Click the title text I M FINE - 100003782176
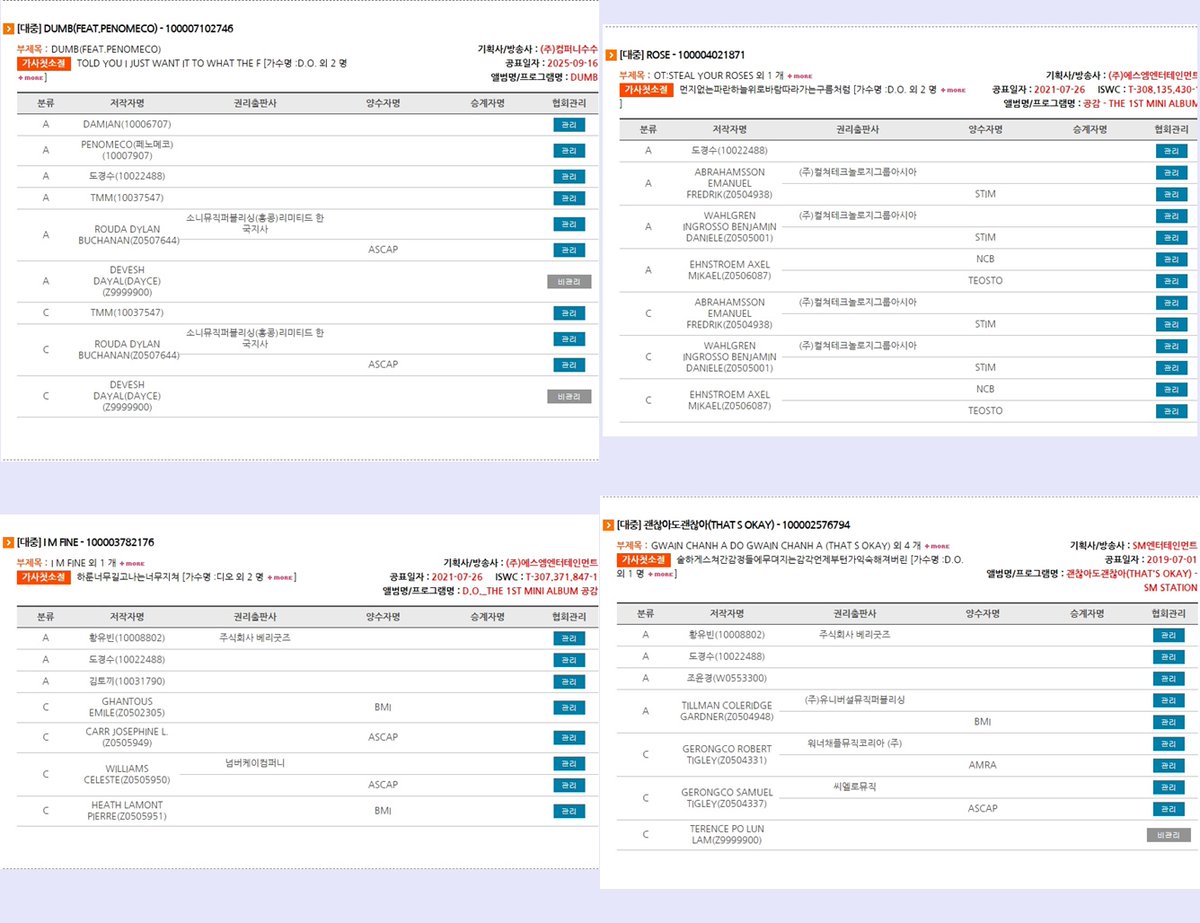This screenshot has width=1200, height=923. click(x=86, y=542)
